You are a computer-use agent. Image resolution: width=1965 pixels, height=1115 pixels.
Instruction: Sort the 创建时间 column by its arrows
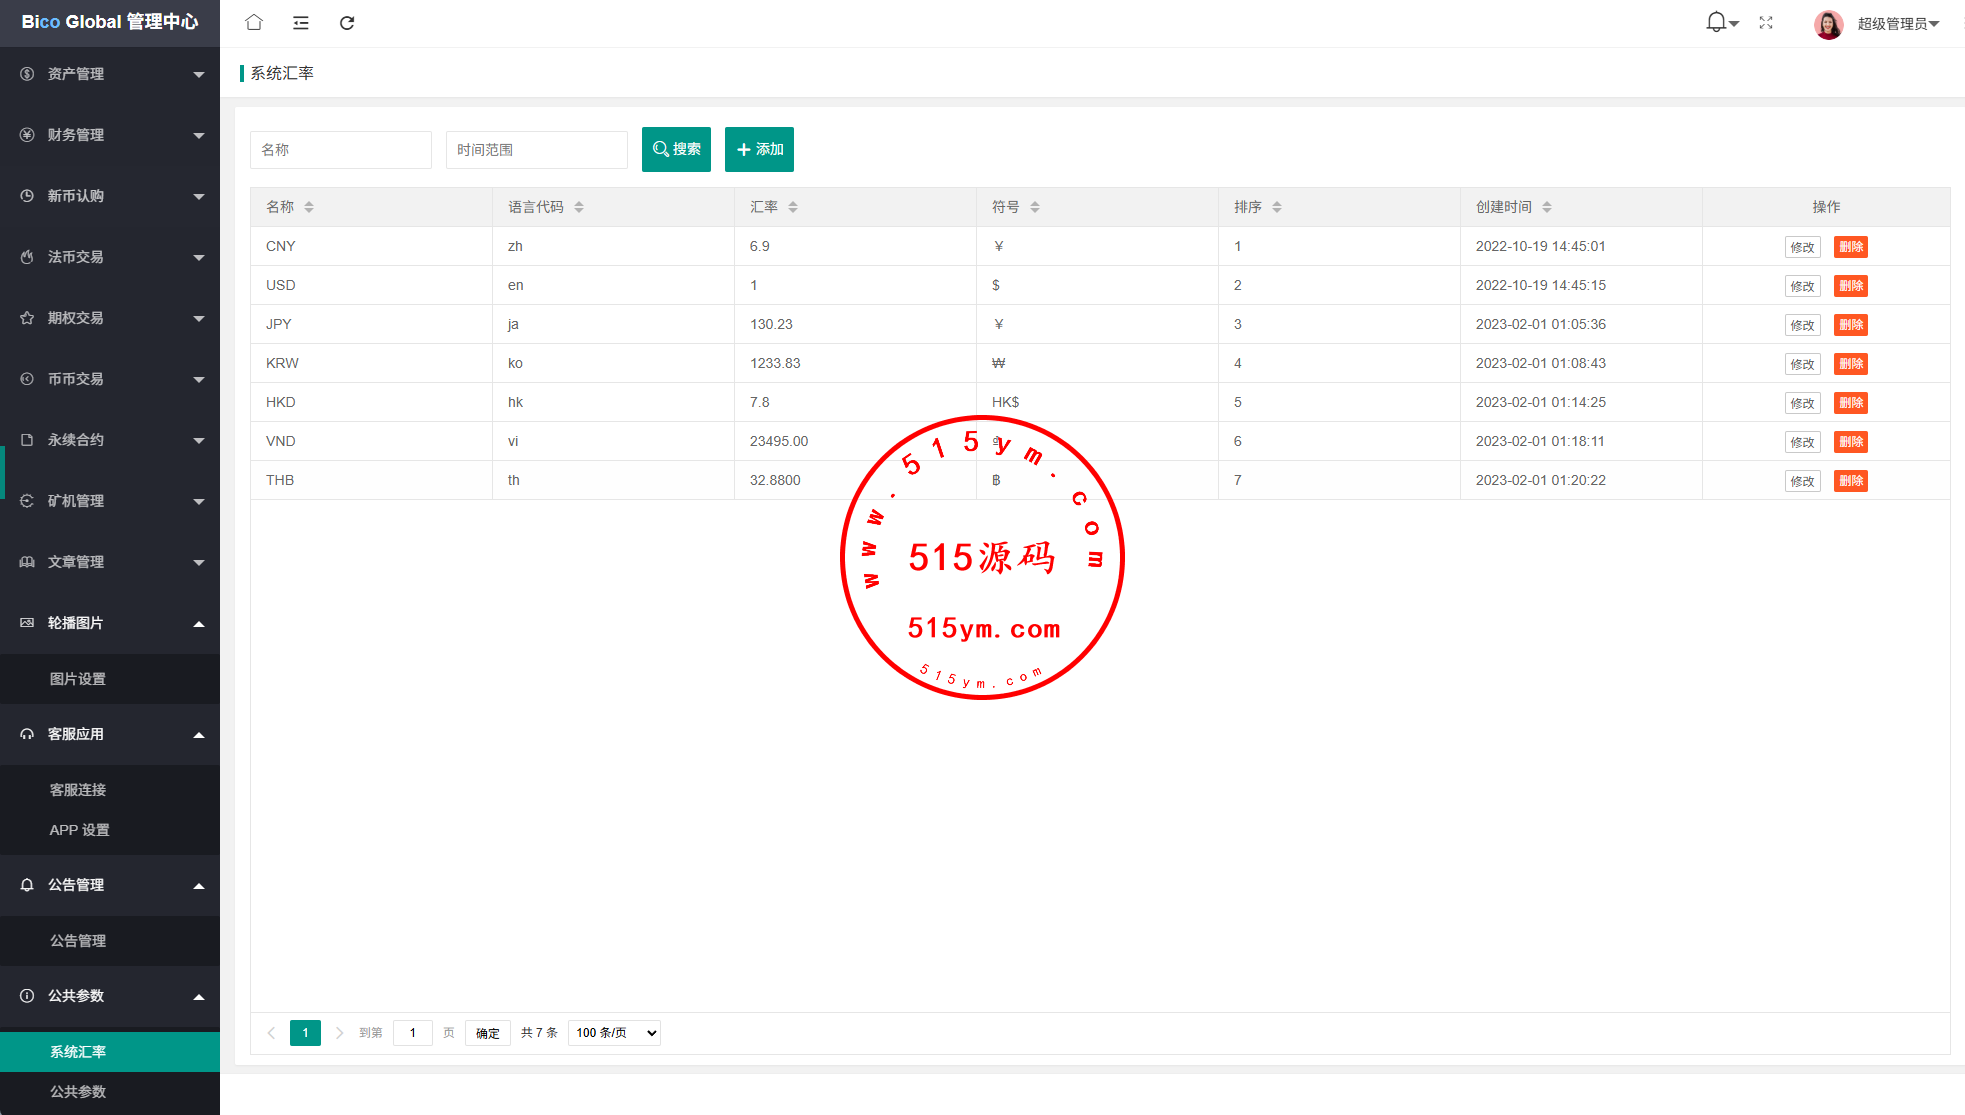point(1547,207)
